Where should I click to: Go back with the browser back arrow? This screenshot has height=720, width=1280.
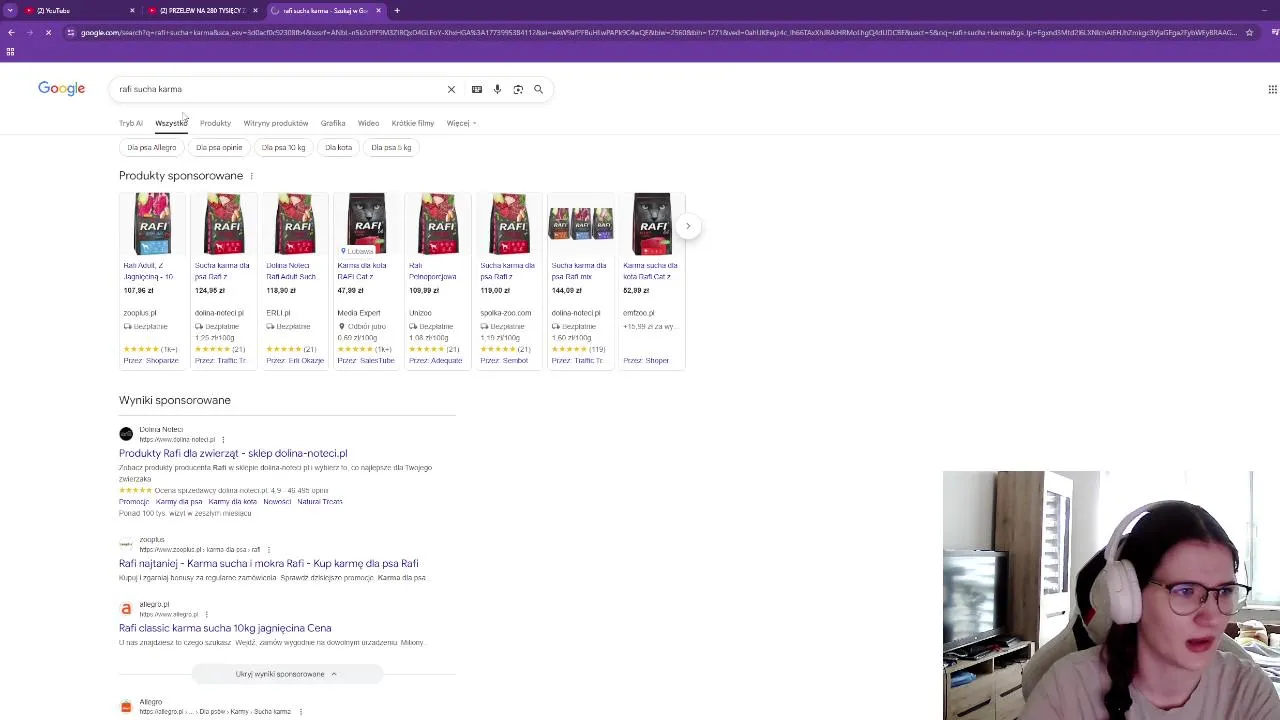coord(11,32)
